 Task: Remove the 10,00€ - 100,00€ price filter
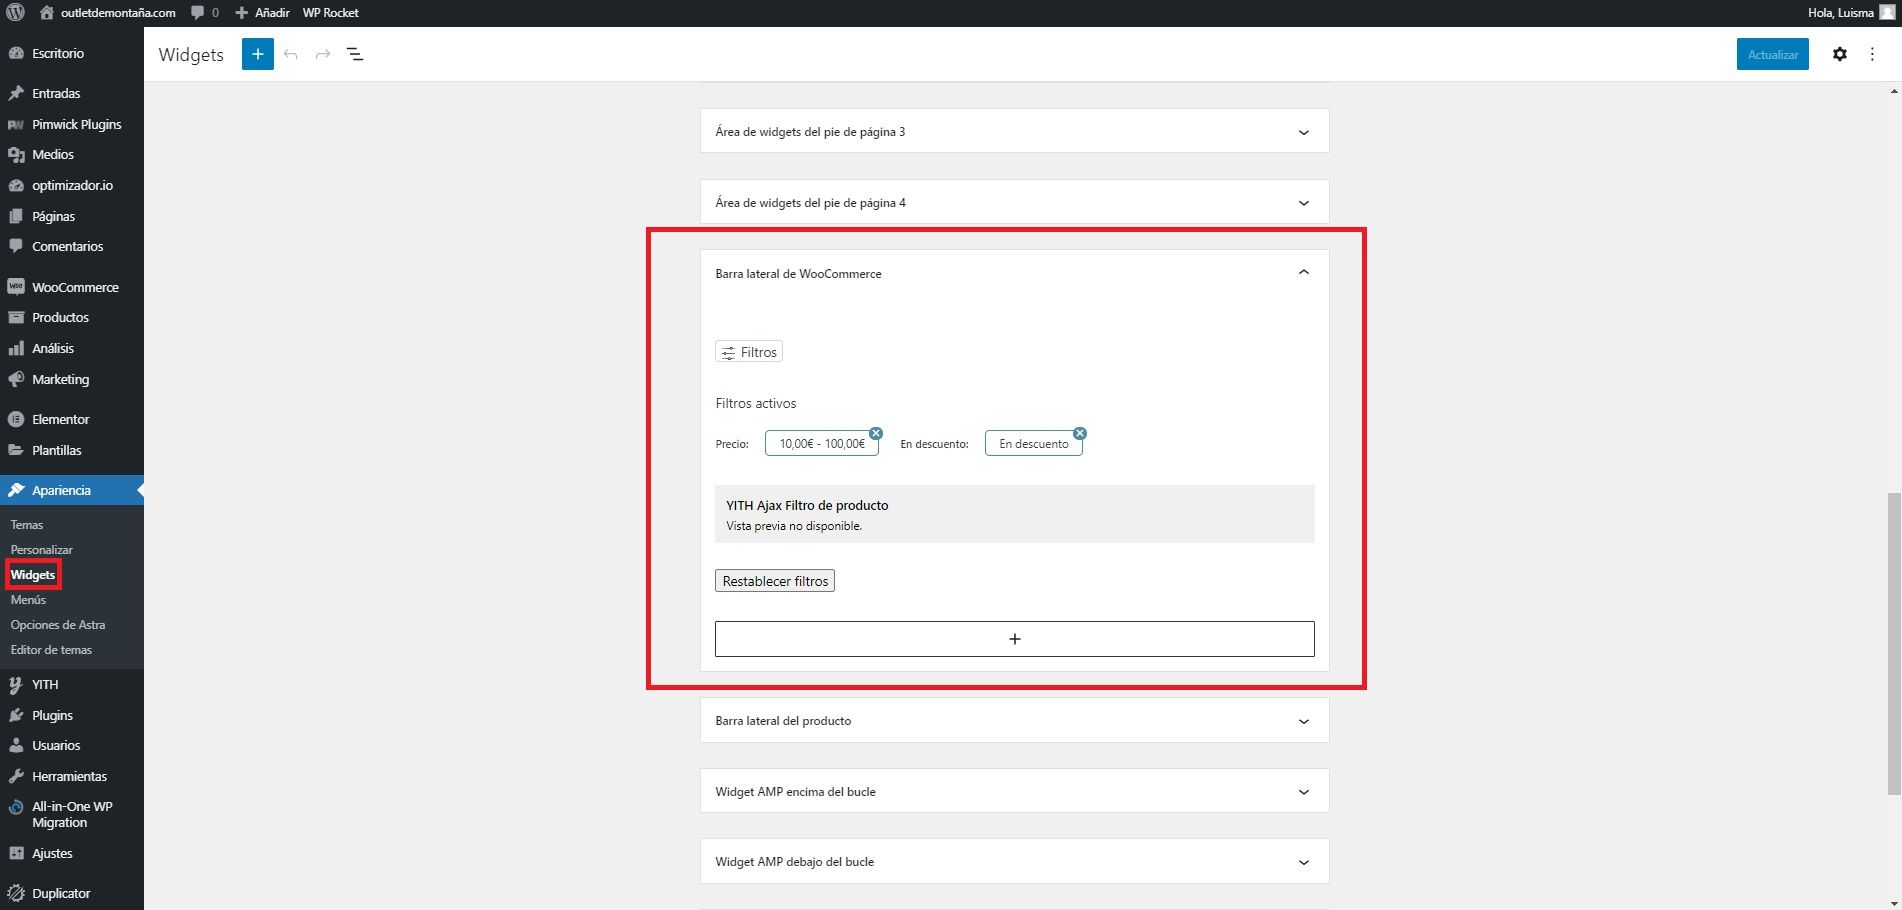876,433
